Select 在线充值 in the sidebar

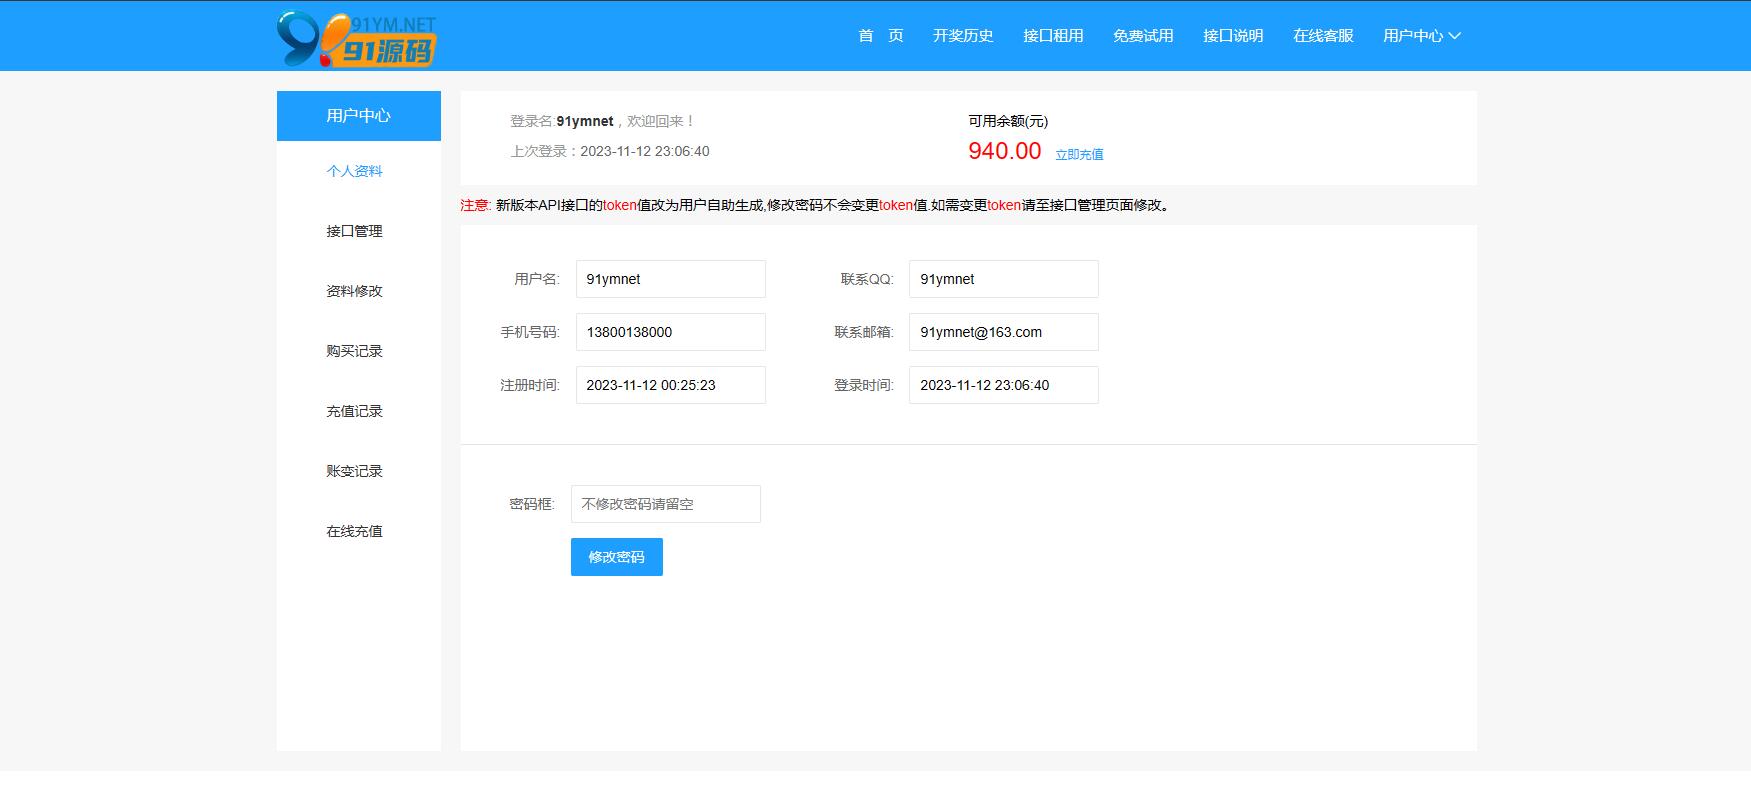[x=354, y=531]
